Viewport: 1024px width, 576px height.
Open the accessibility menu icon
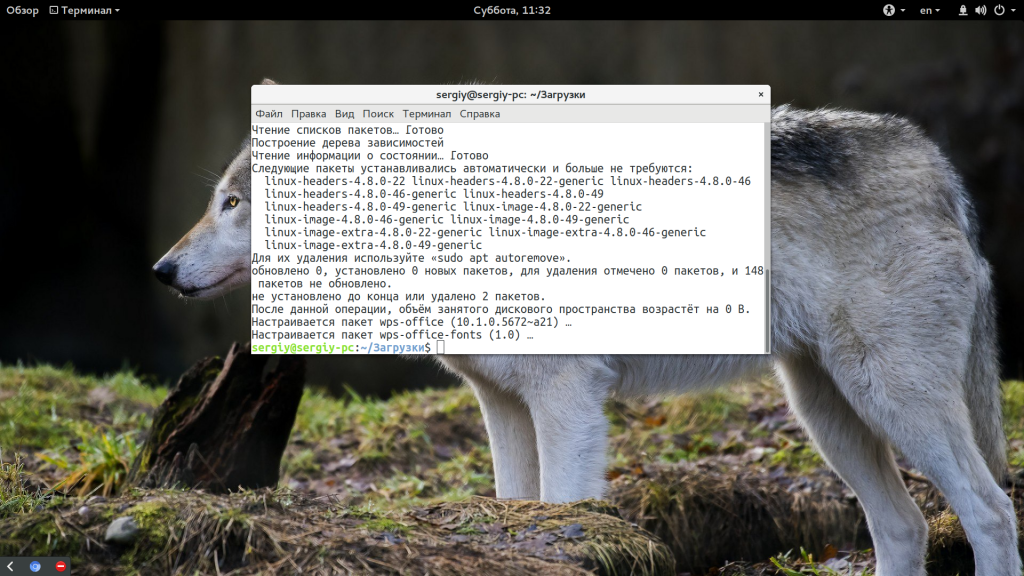pos(887,10)
